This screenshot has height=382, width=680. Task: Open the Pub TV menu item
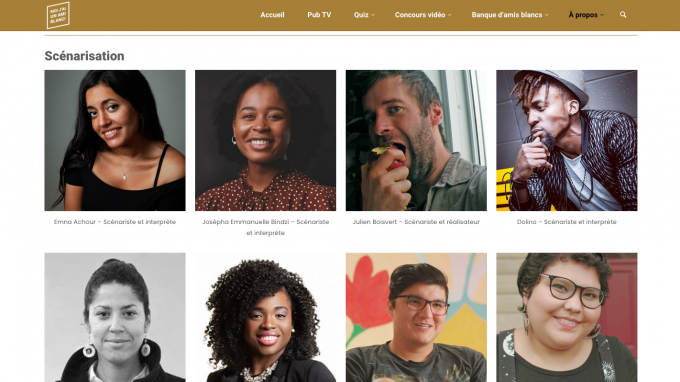pyautogui.click(x=319, y=15)
